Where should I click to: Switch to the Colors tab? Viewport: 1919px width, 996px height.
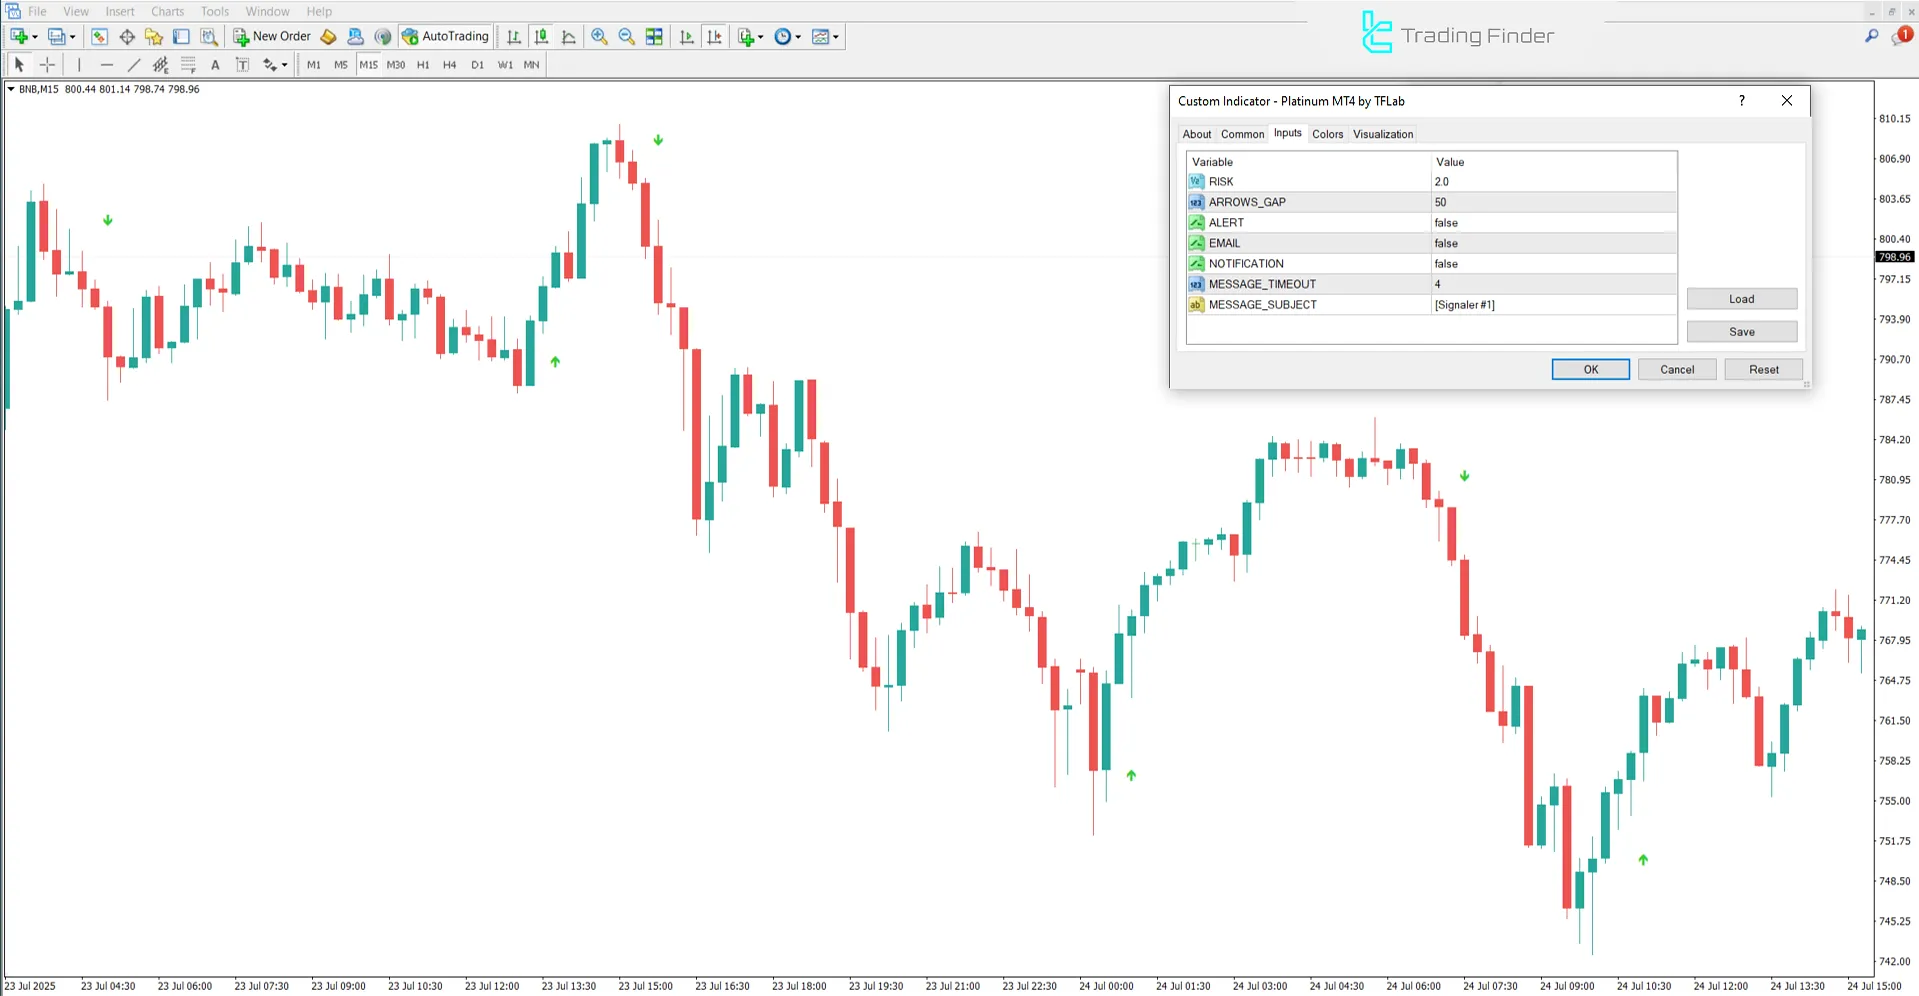(x=1327, y=133)
